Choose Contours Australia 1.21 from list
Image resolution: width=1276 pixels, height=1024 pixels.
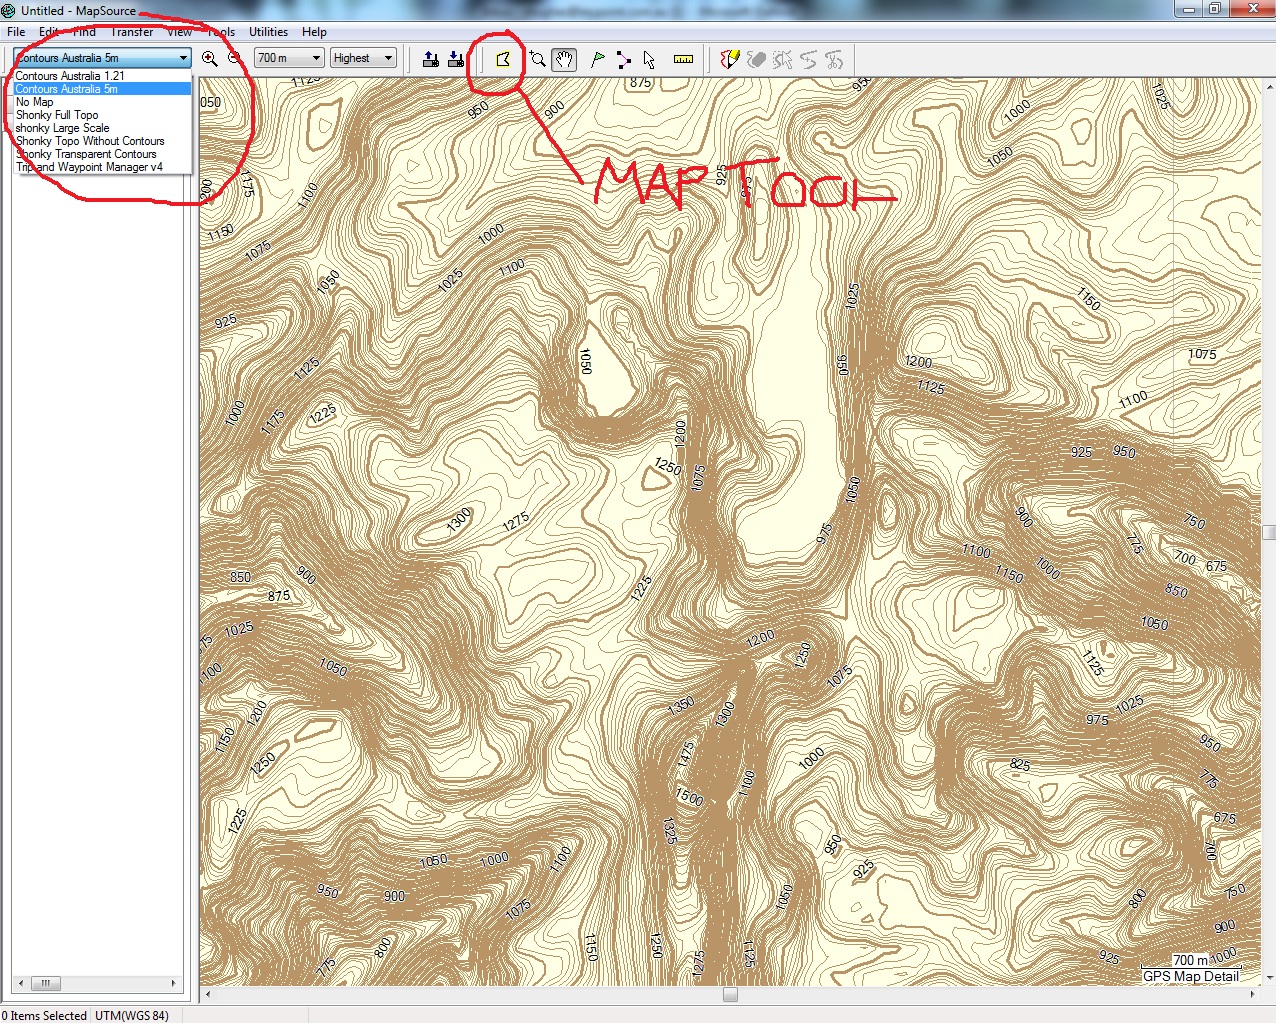coord(101,76)
